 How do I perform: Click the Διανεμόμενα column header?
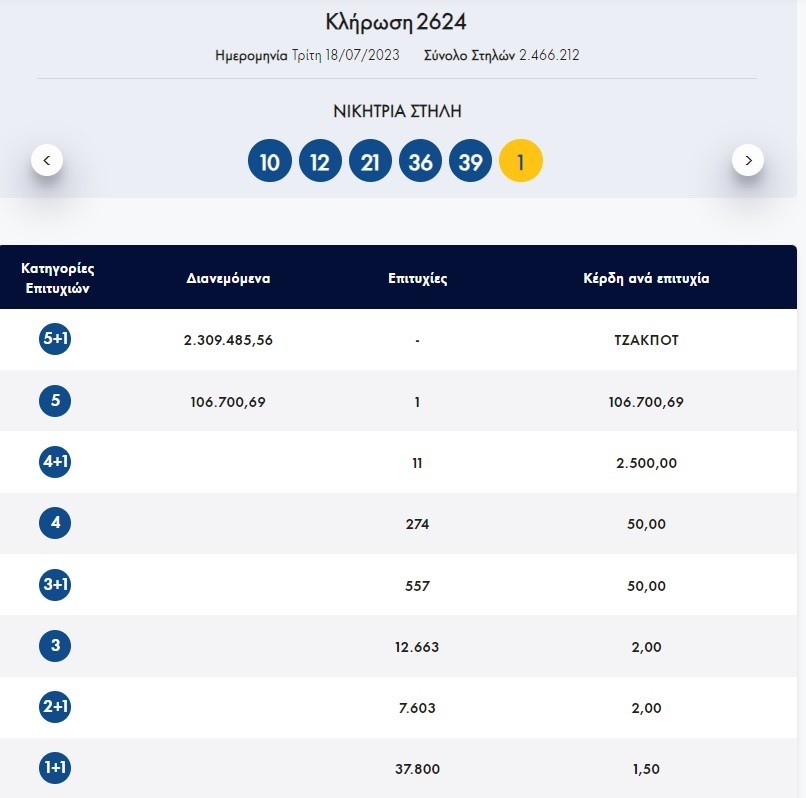click(228, 279)
